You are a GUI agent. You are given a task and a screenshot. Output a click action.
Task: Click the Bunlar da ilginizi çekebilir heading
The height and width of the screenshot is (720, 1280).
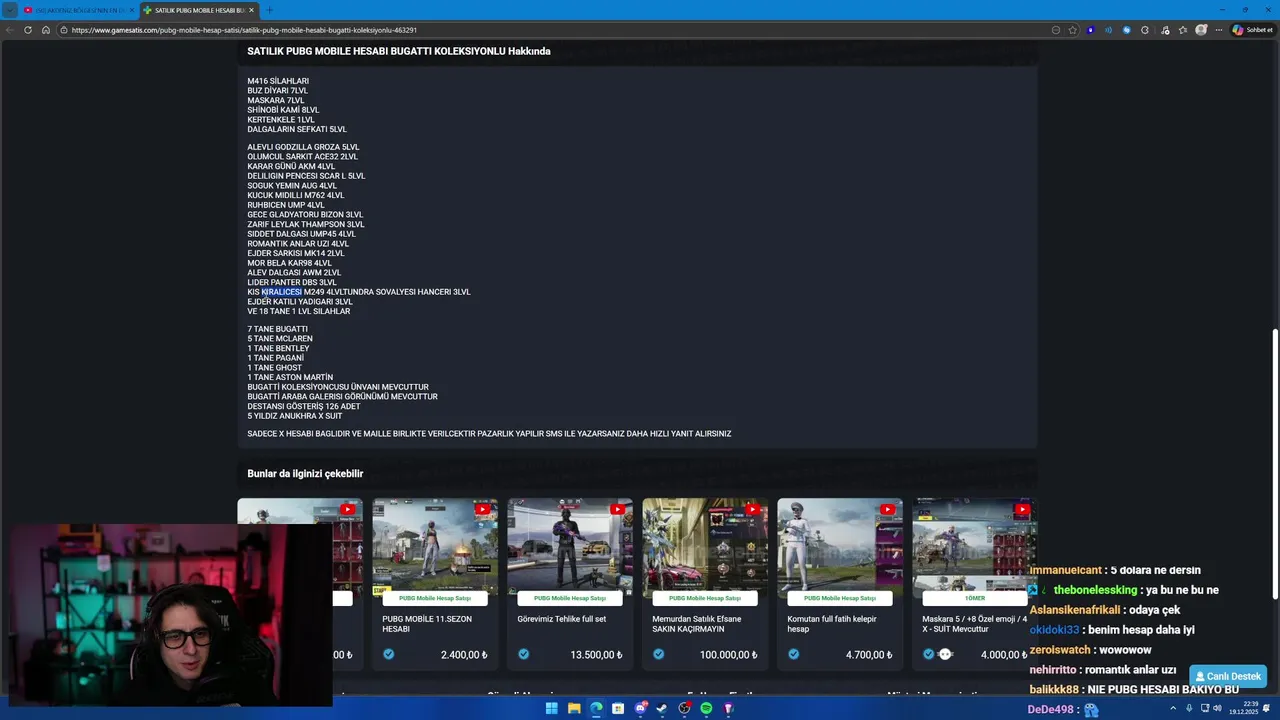pyautogui.click(x=305, y=473)
